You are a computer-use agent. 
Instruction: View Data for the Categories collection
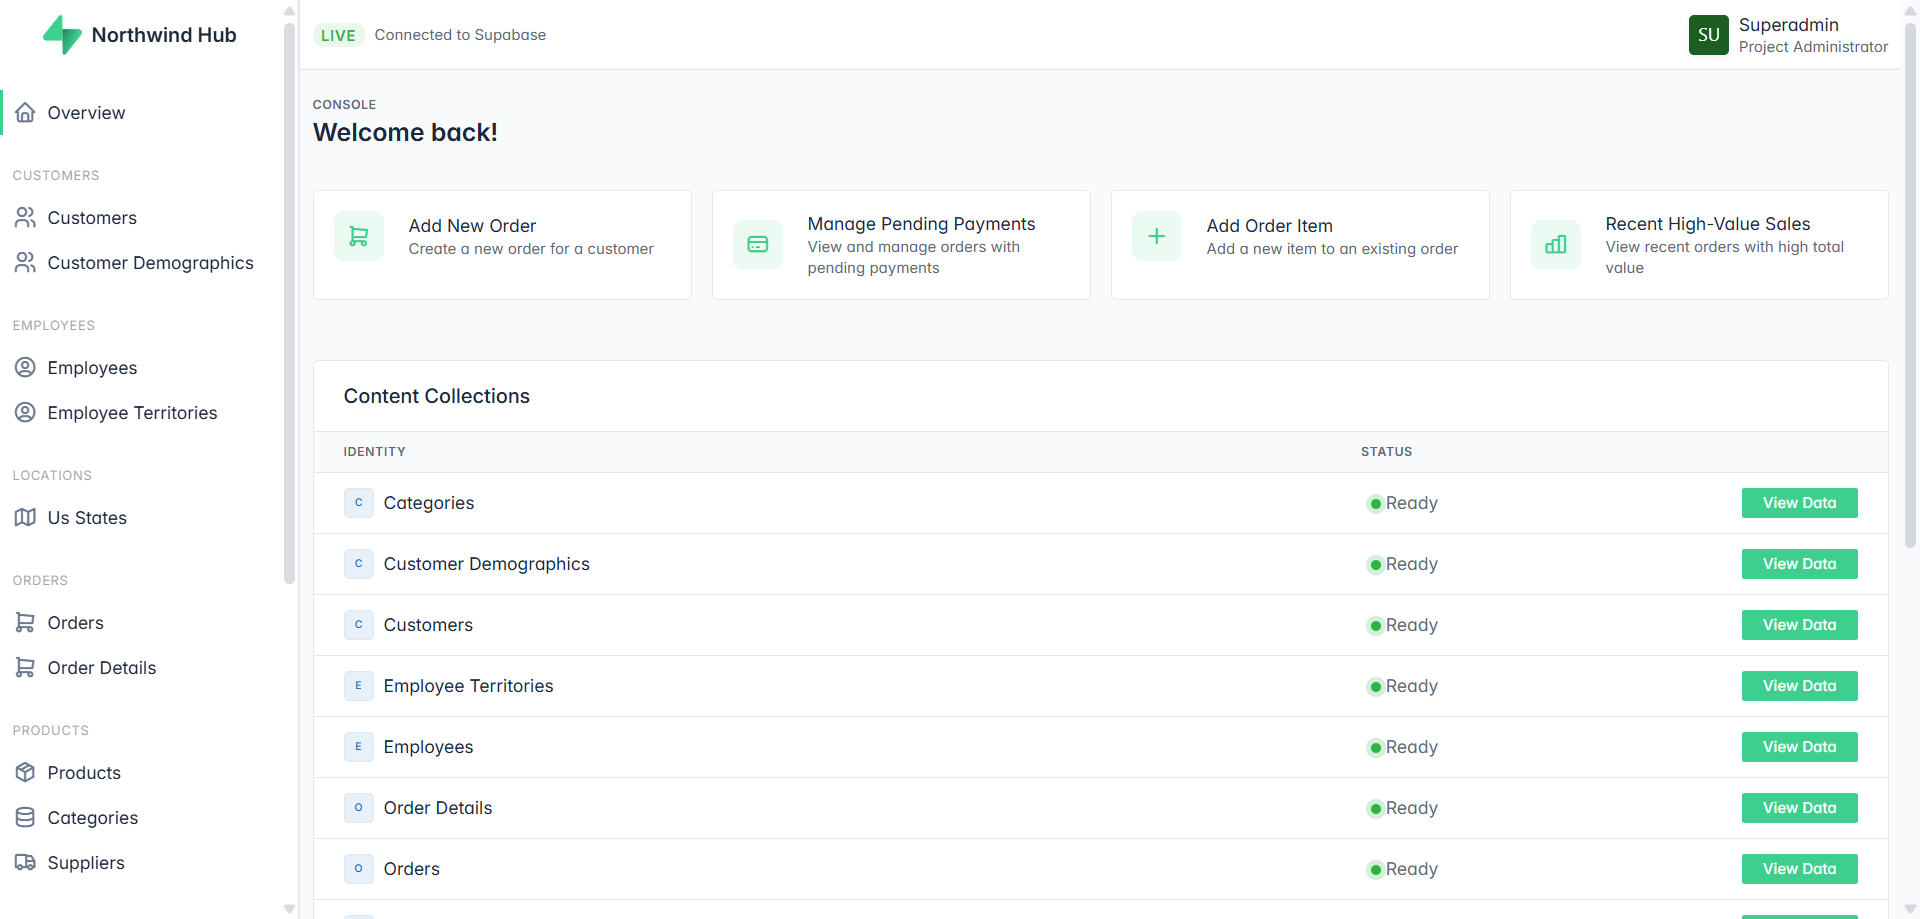point(1799,503)
